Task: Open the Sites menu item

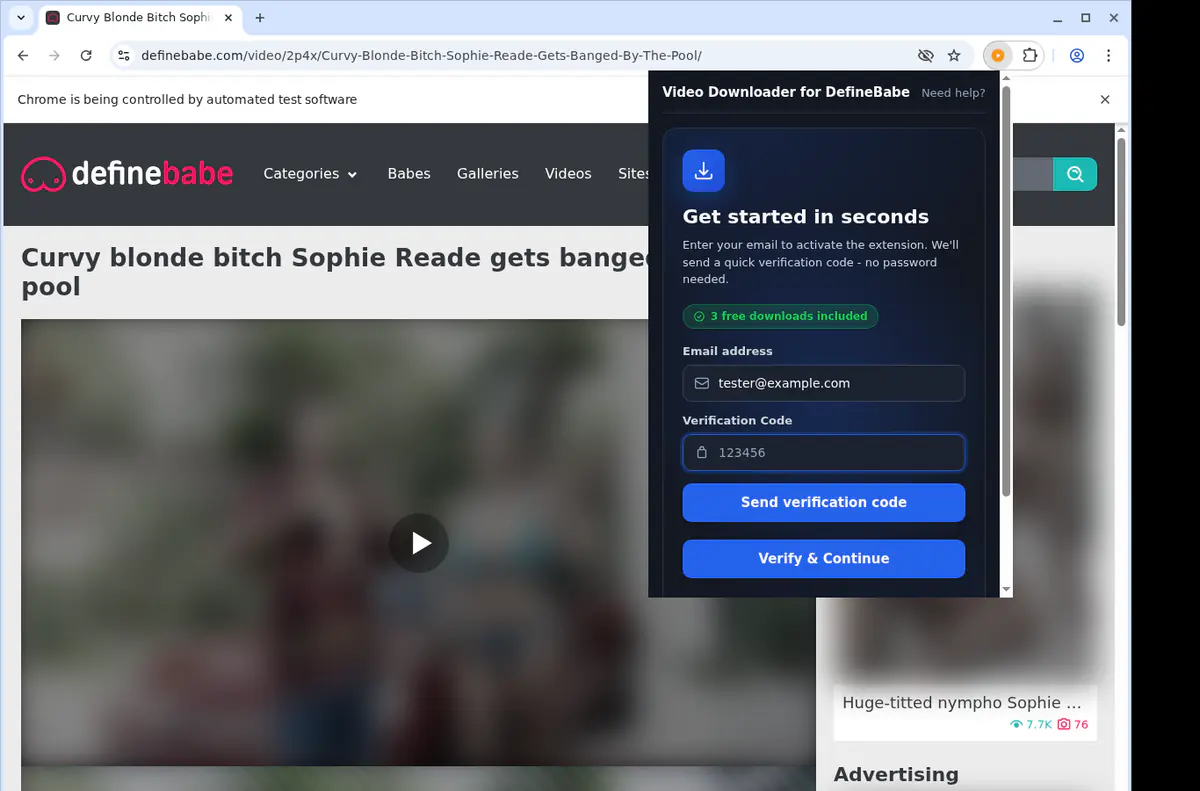Action: coord(633,174)
